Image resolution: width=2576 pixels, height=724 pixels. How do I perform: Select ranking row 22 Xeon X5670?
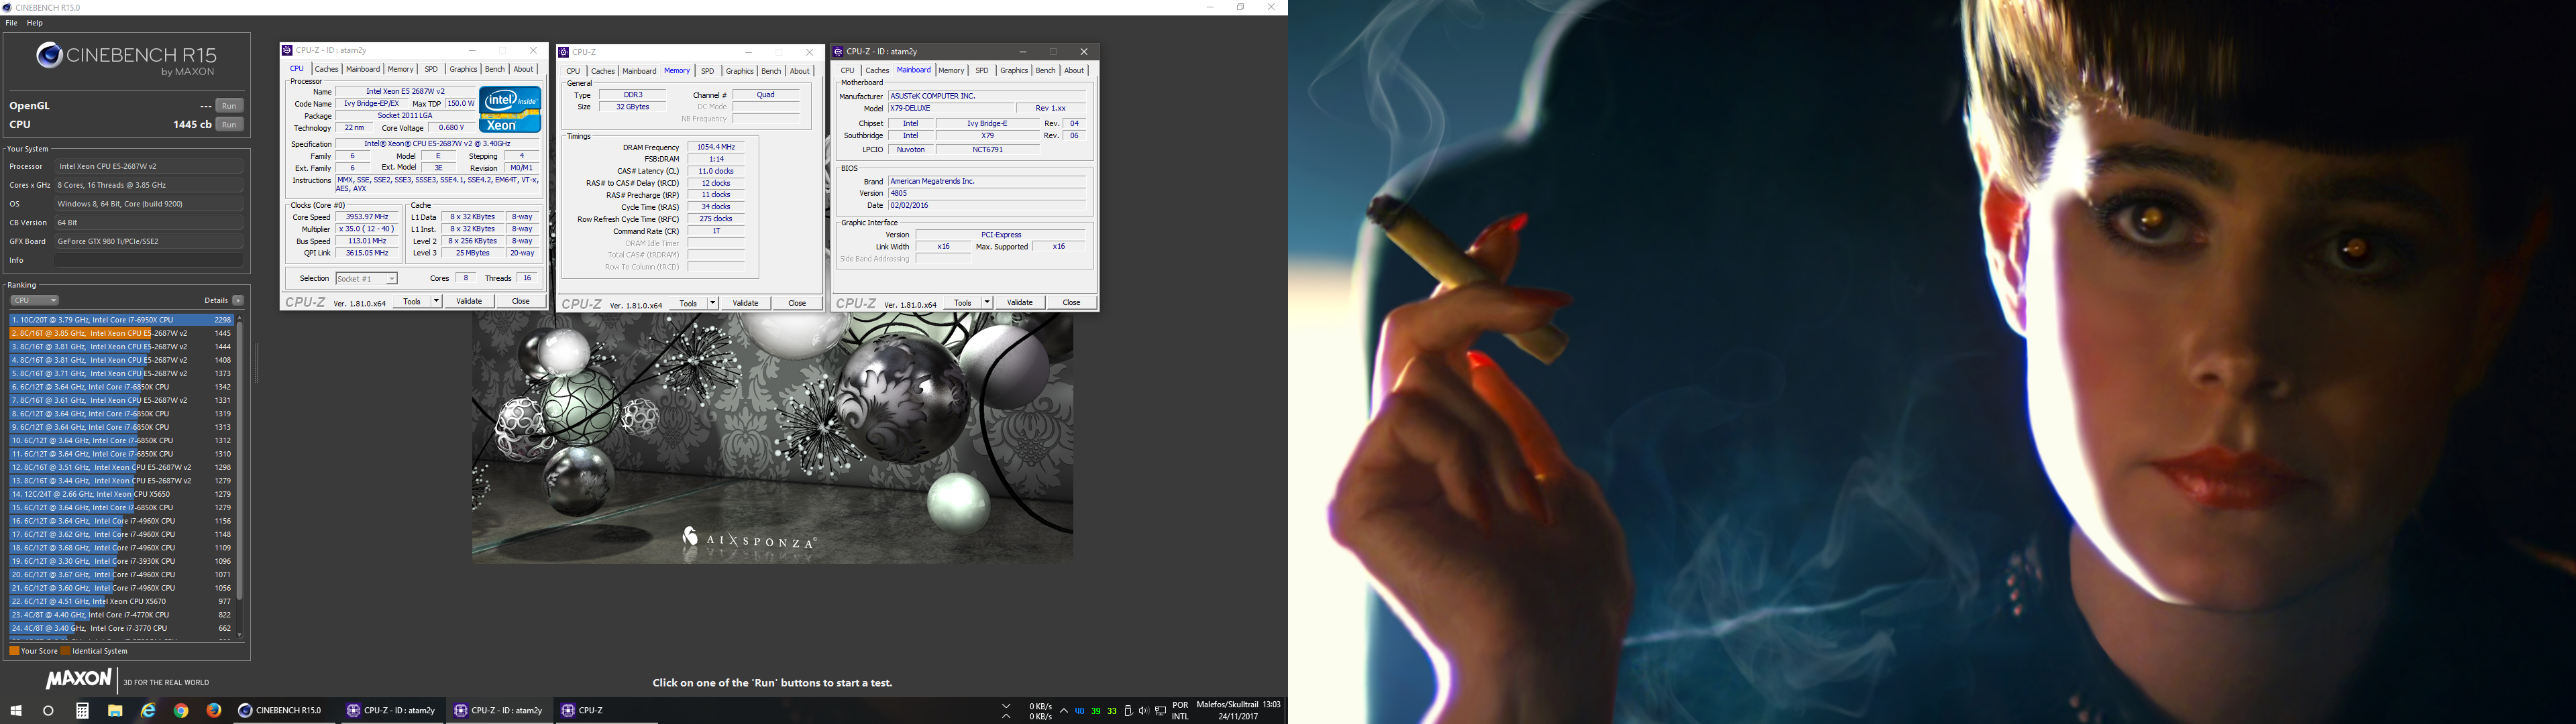[x=122, y=601]
